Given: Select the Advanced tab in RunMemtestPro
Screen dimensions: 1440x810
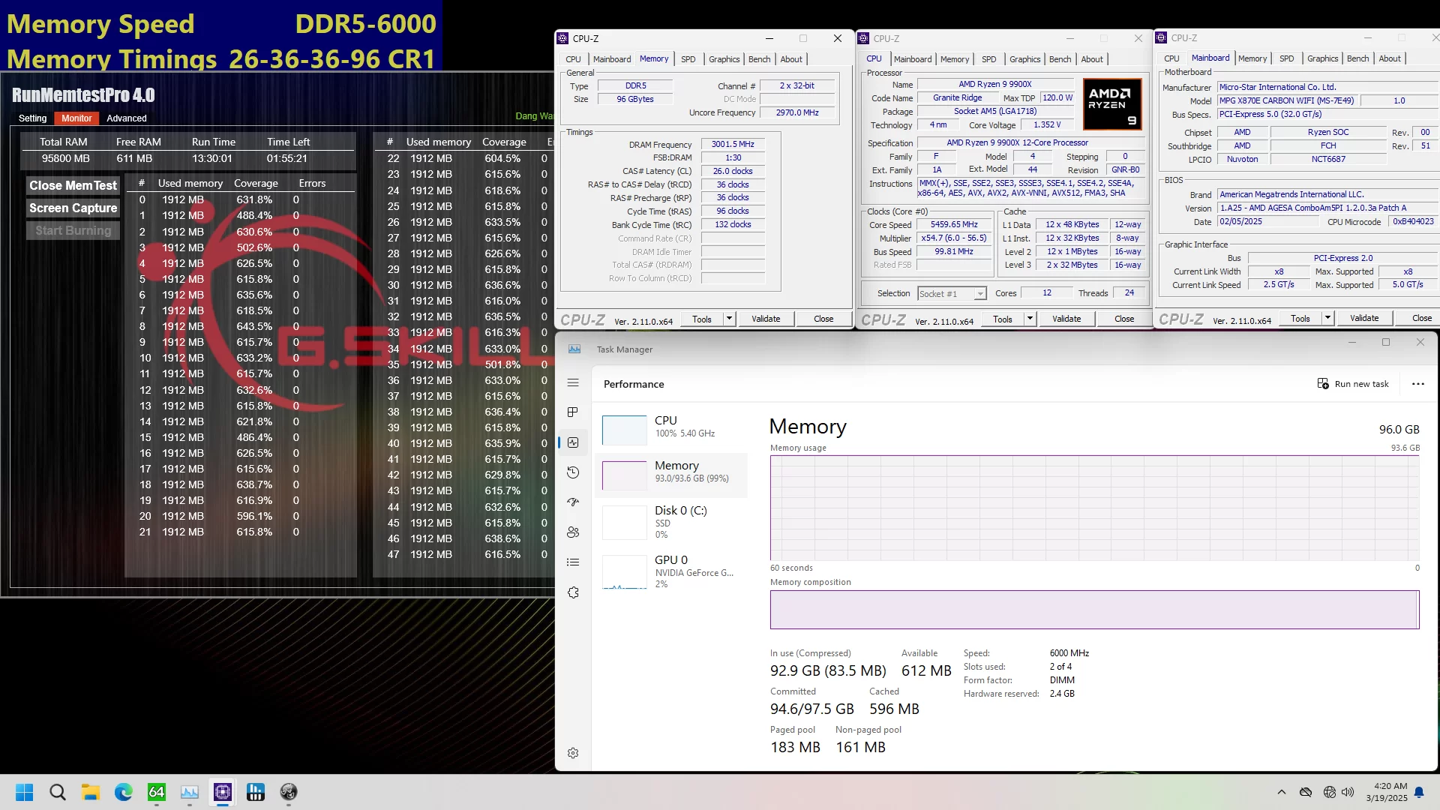Looking at the screenshot, I should pos(126,117).
